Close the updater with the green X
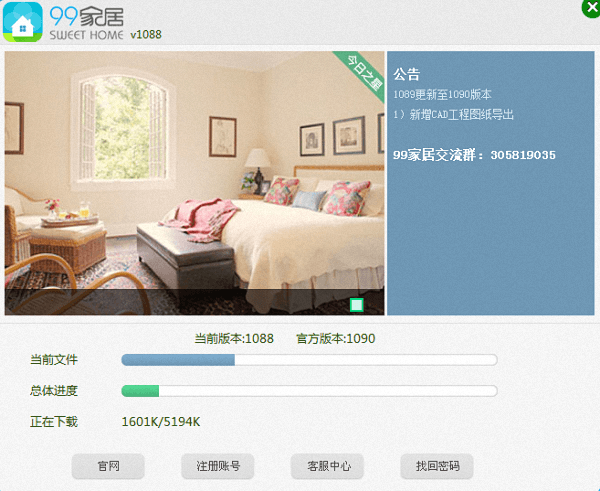This screenshot has width=600, height=491. (591, 8)
